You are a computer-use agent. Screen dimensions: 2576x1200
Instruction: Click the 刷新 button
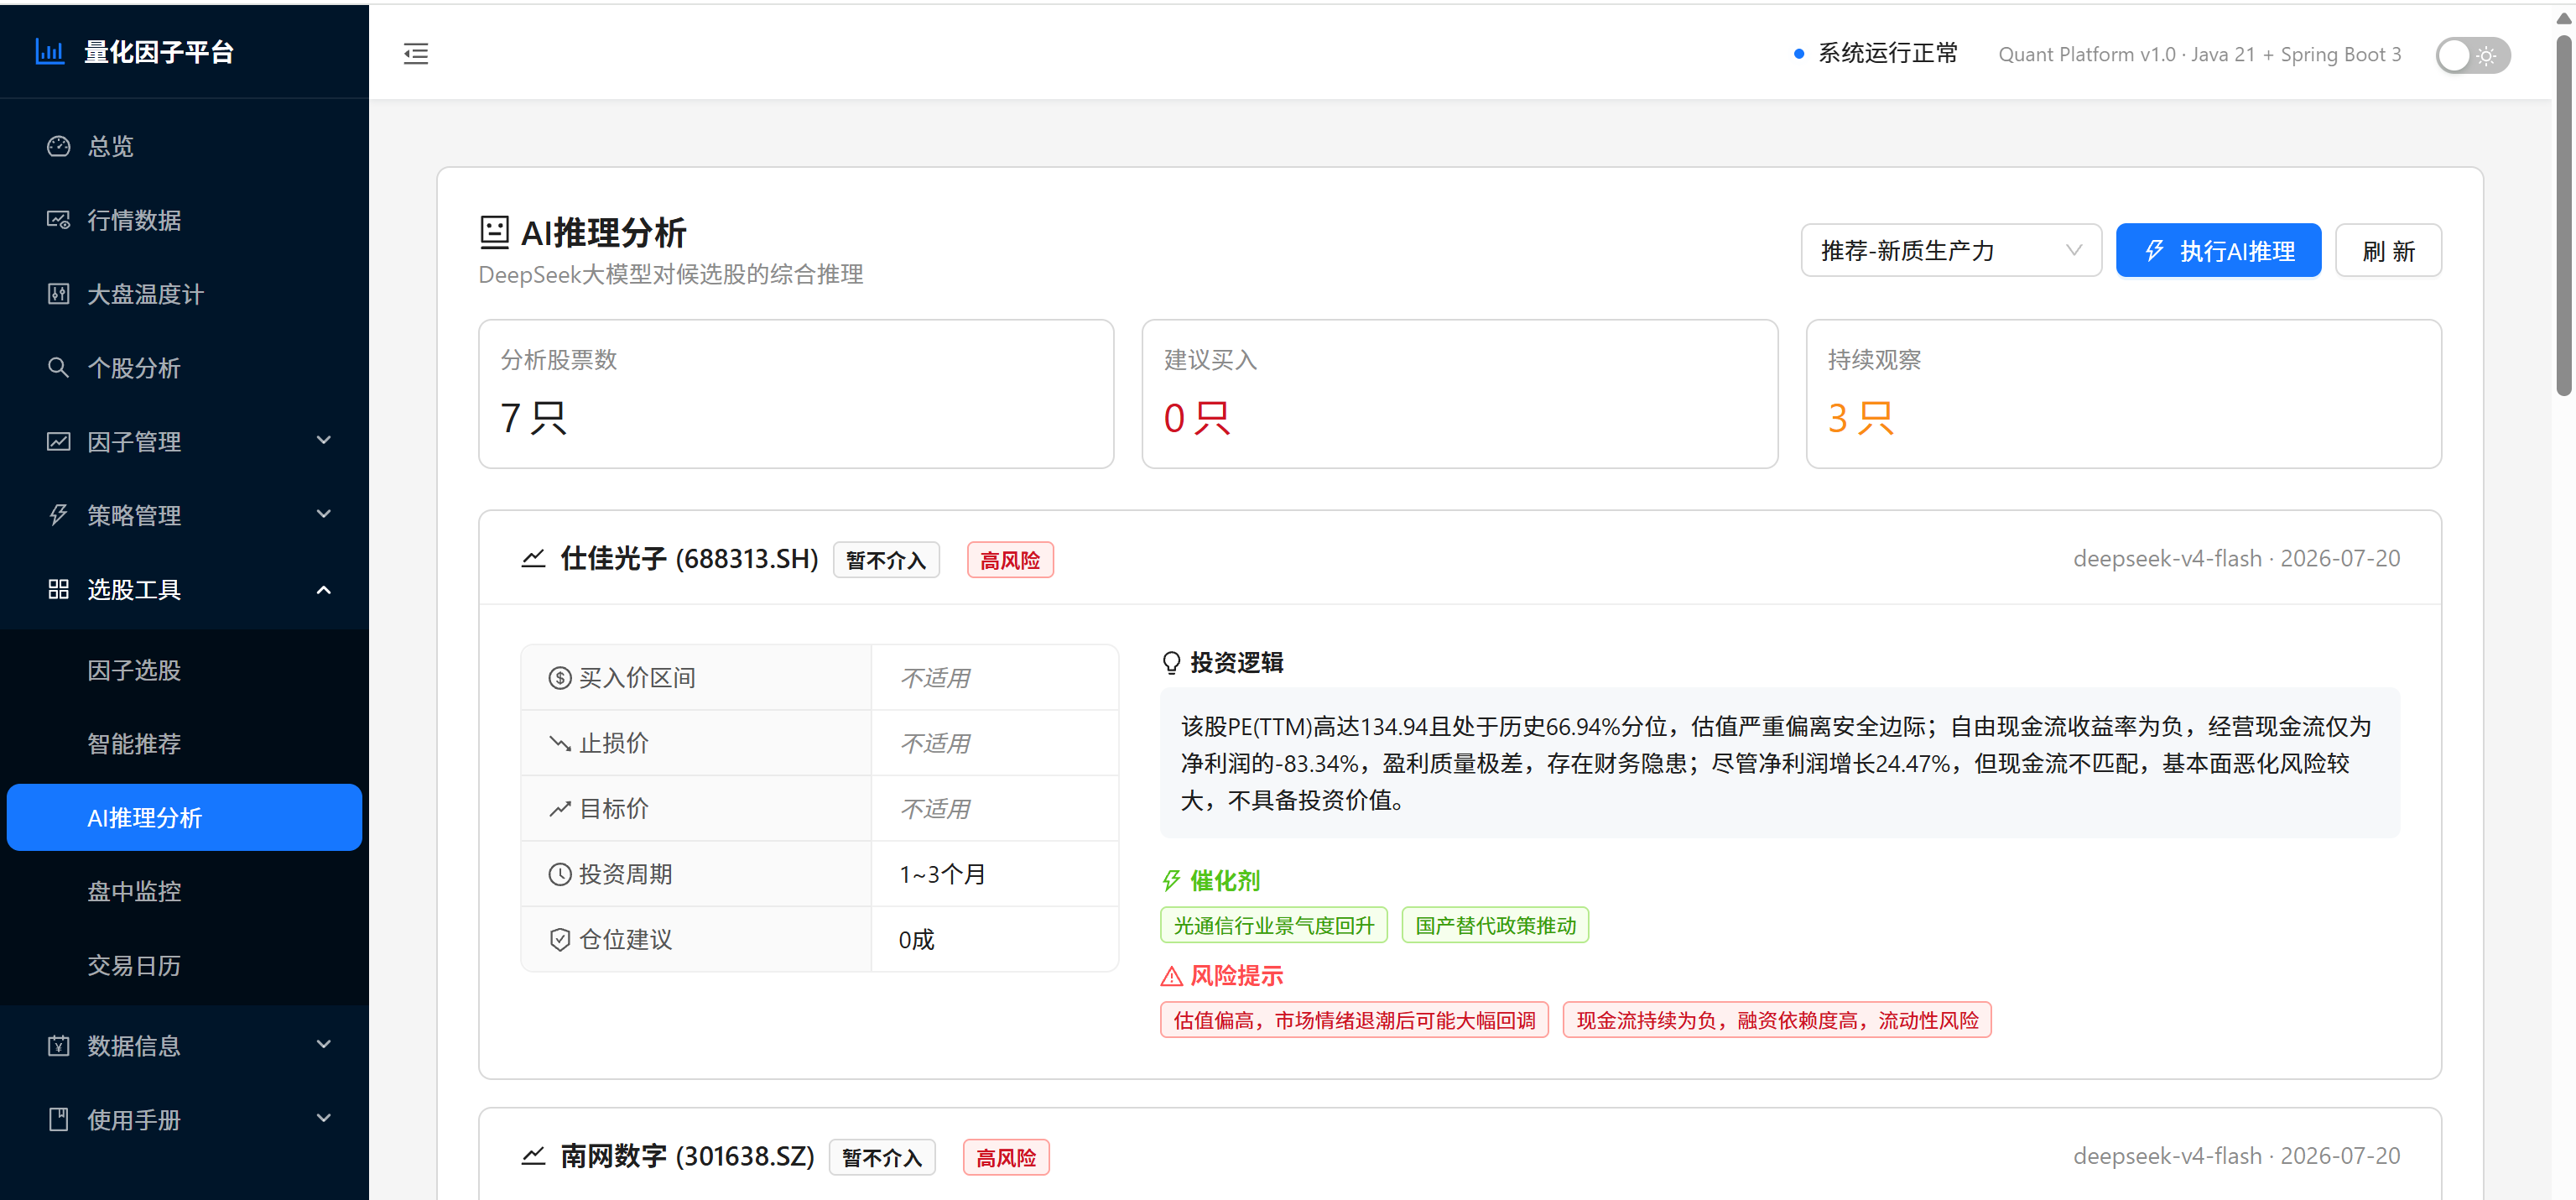tap(2388, 250)
